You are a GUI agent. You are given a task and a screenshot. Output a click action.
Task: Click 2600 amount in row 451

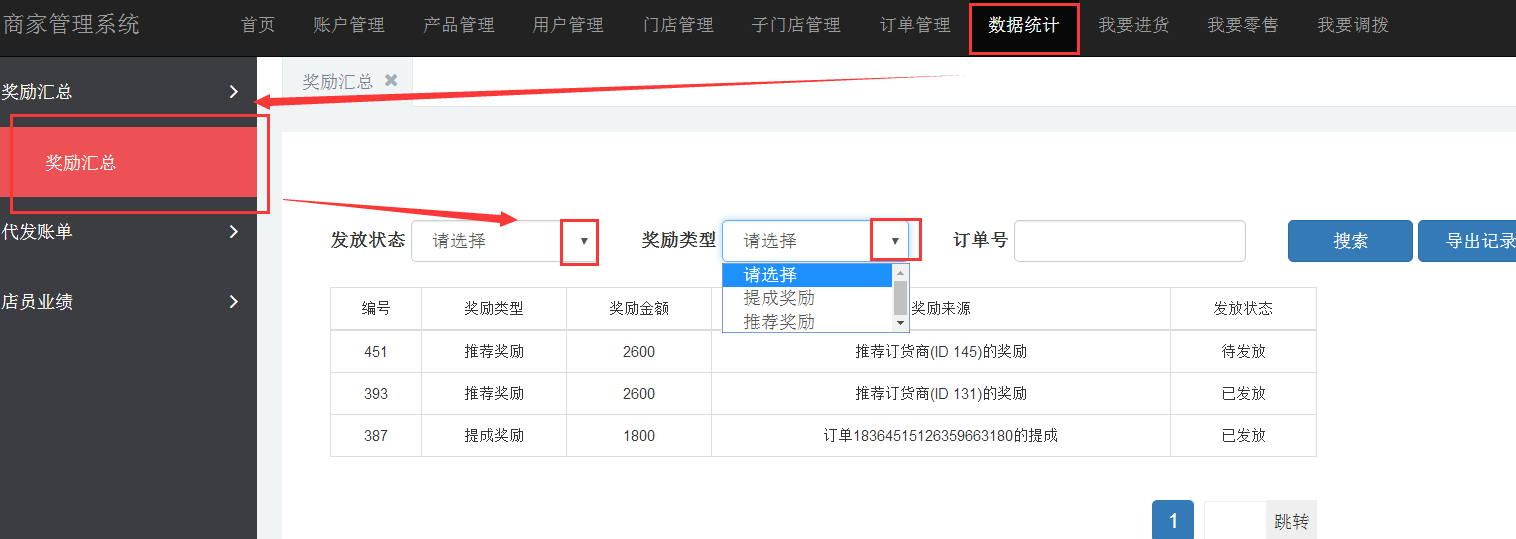tap(639, 352)
